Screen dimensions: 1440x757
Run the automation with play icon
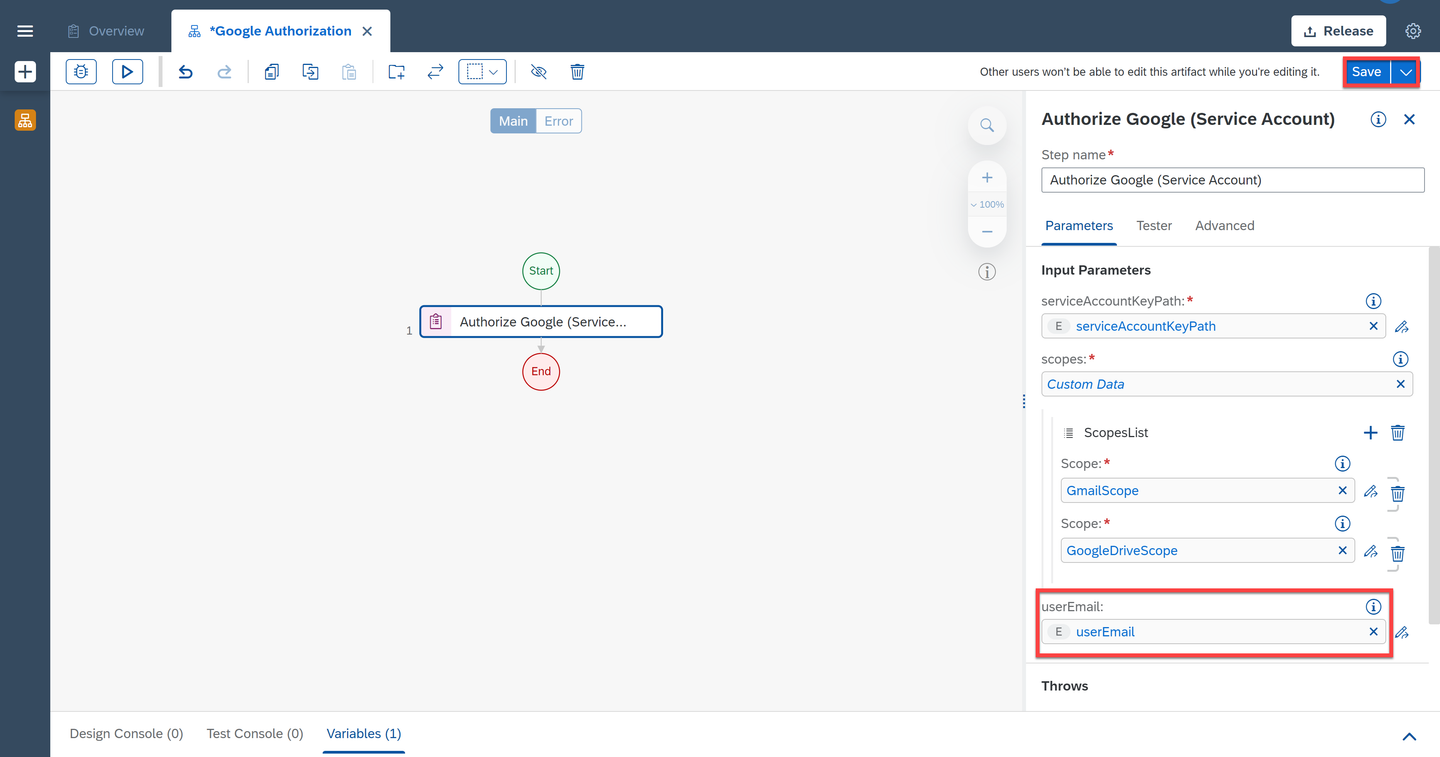127,72
